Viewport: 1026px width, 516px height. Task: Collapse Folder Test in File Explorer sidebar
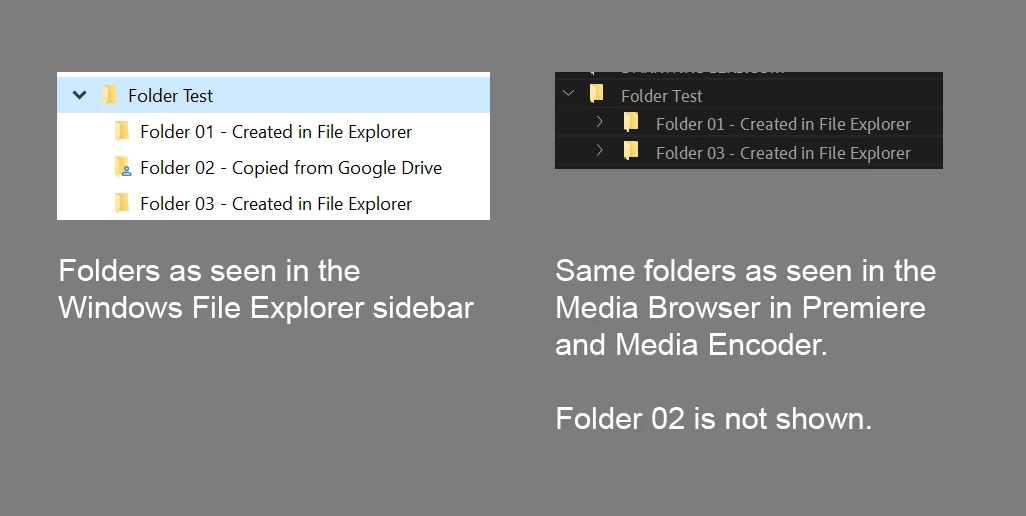79,95
